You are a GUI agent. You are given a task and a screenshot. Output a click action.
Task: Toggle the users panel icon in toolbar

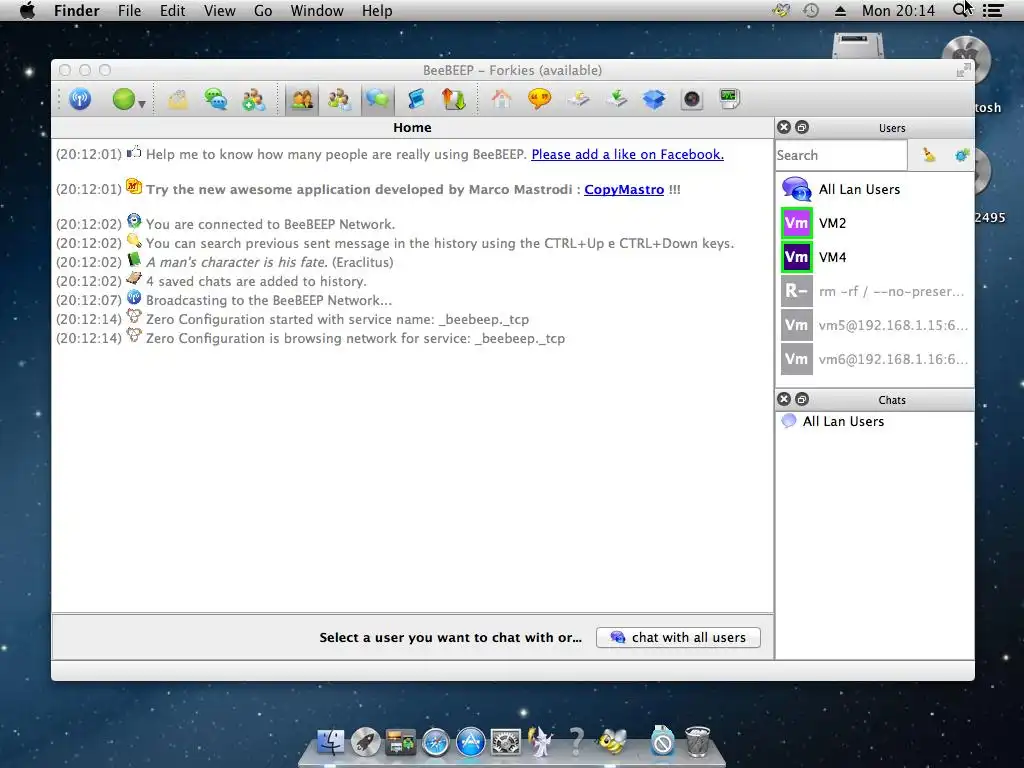coord(302,100)
